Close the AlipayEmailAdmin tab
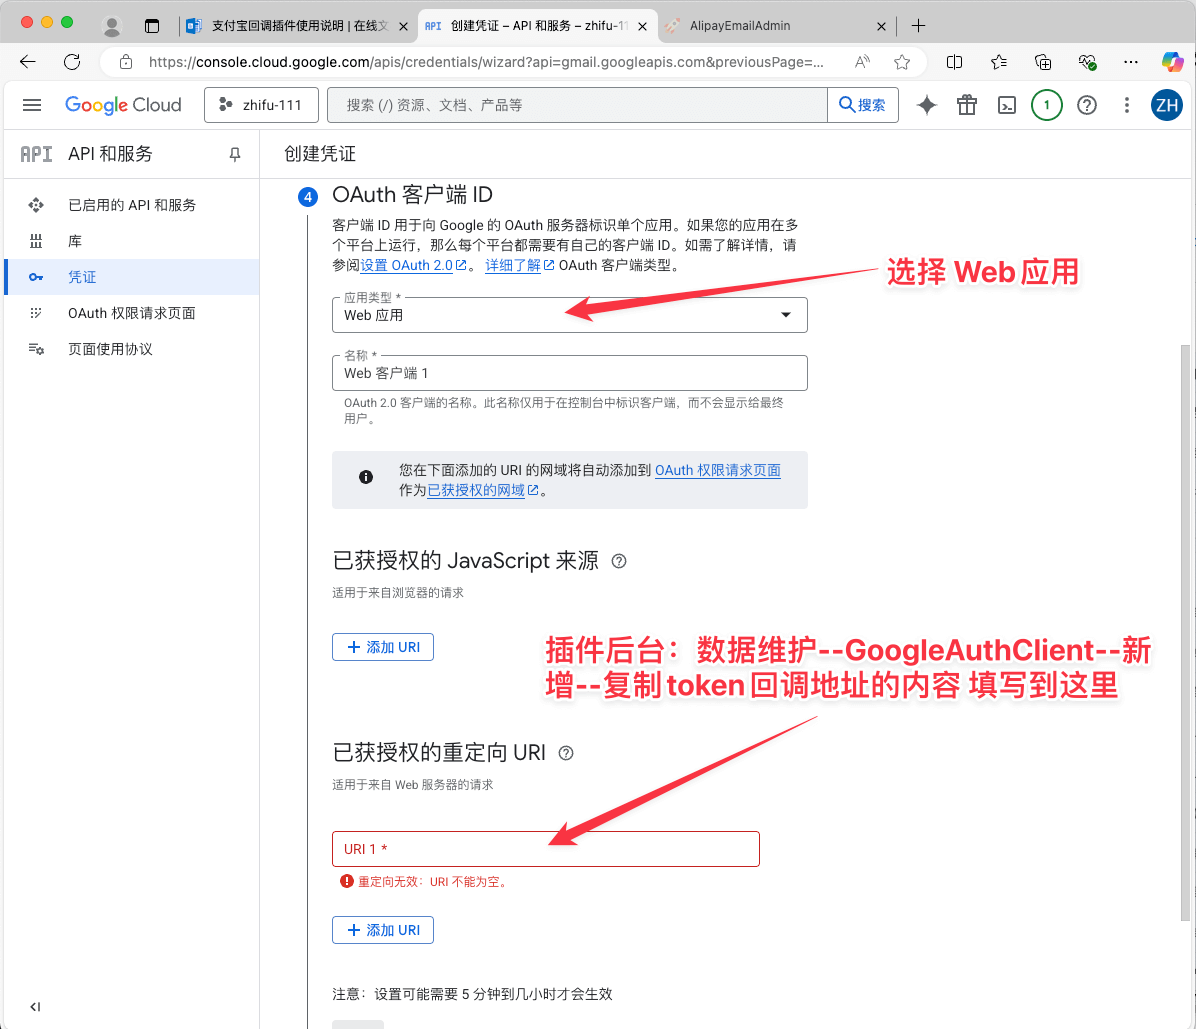Viewport: 1196px width, 1029px height. pyautogui.click(x=881, y=26)
